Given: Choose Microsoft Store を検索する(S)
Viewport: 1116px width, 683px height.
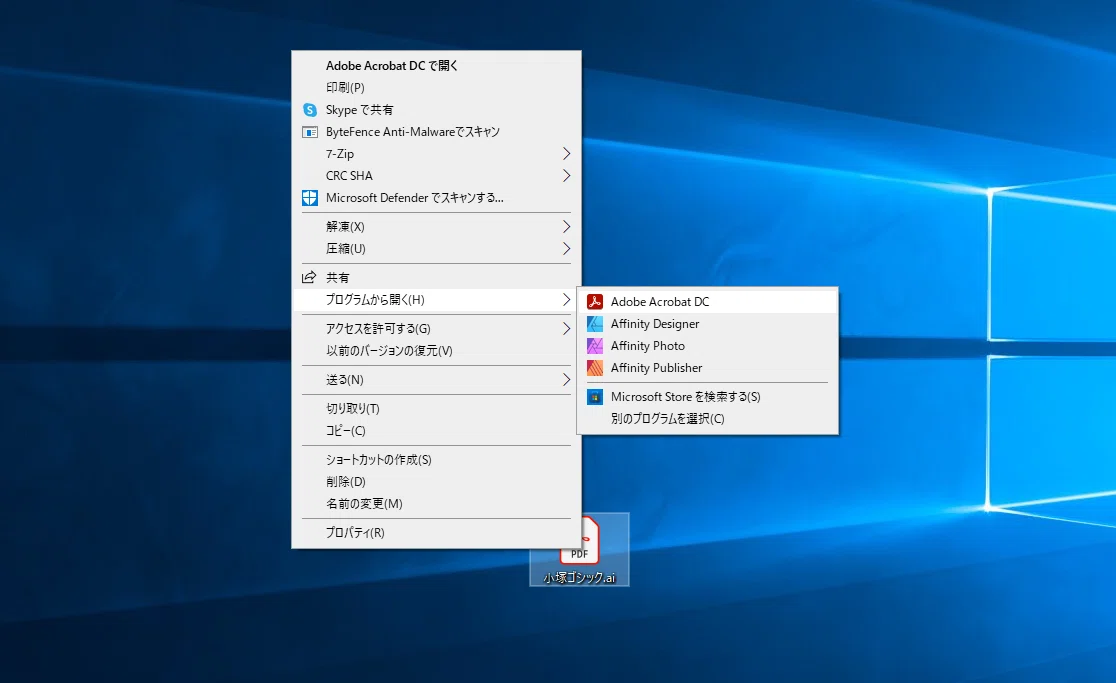Looking at the screenshot, I should 707,397.
